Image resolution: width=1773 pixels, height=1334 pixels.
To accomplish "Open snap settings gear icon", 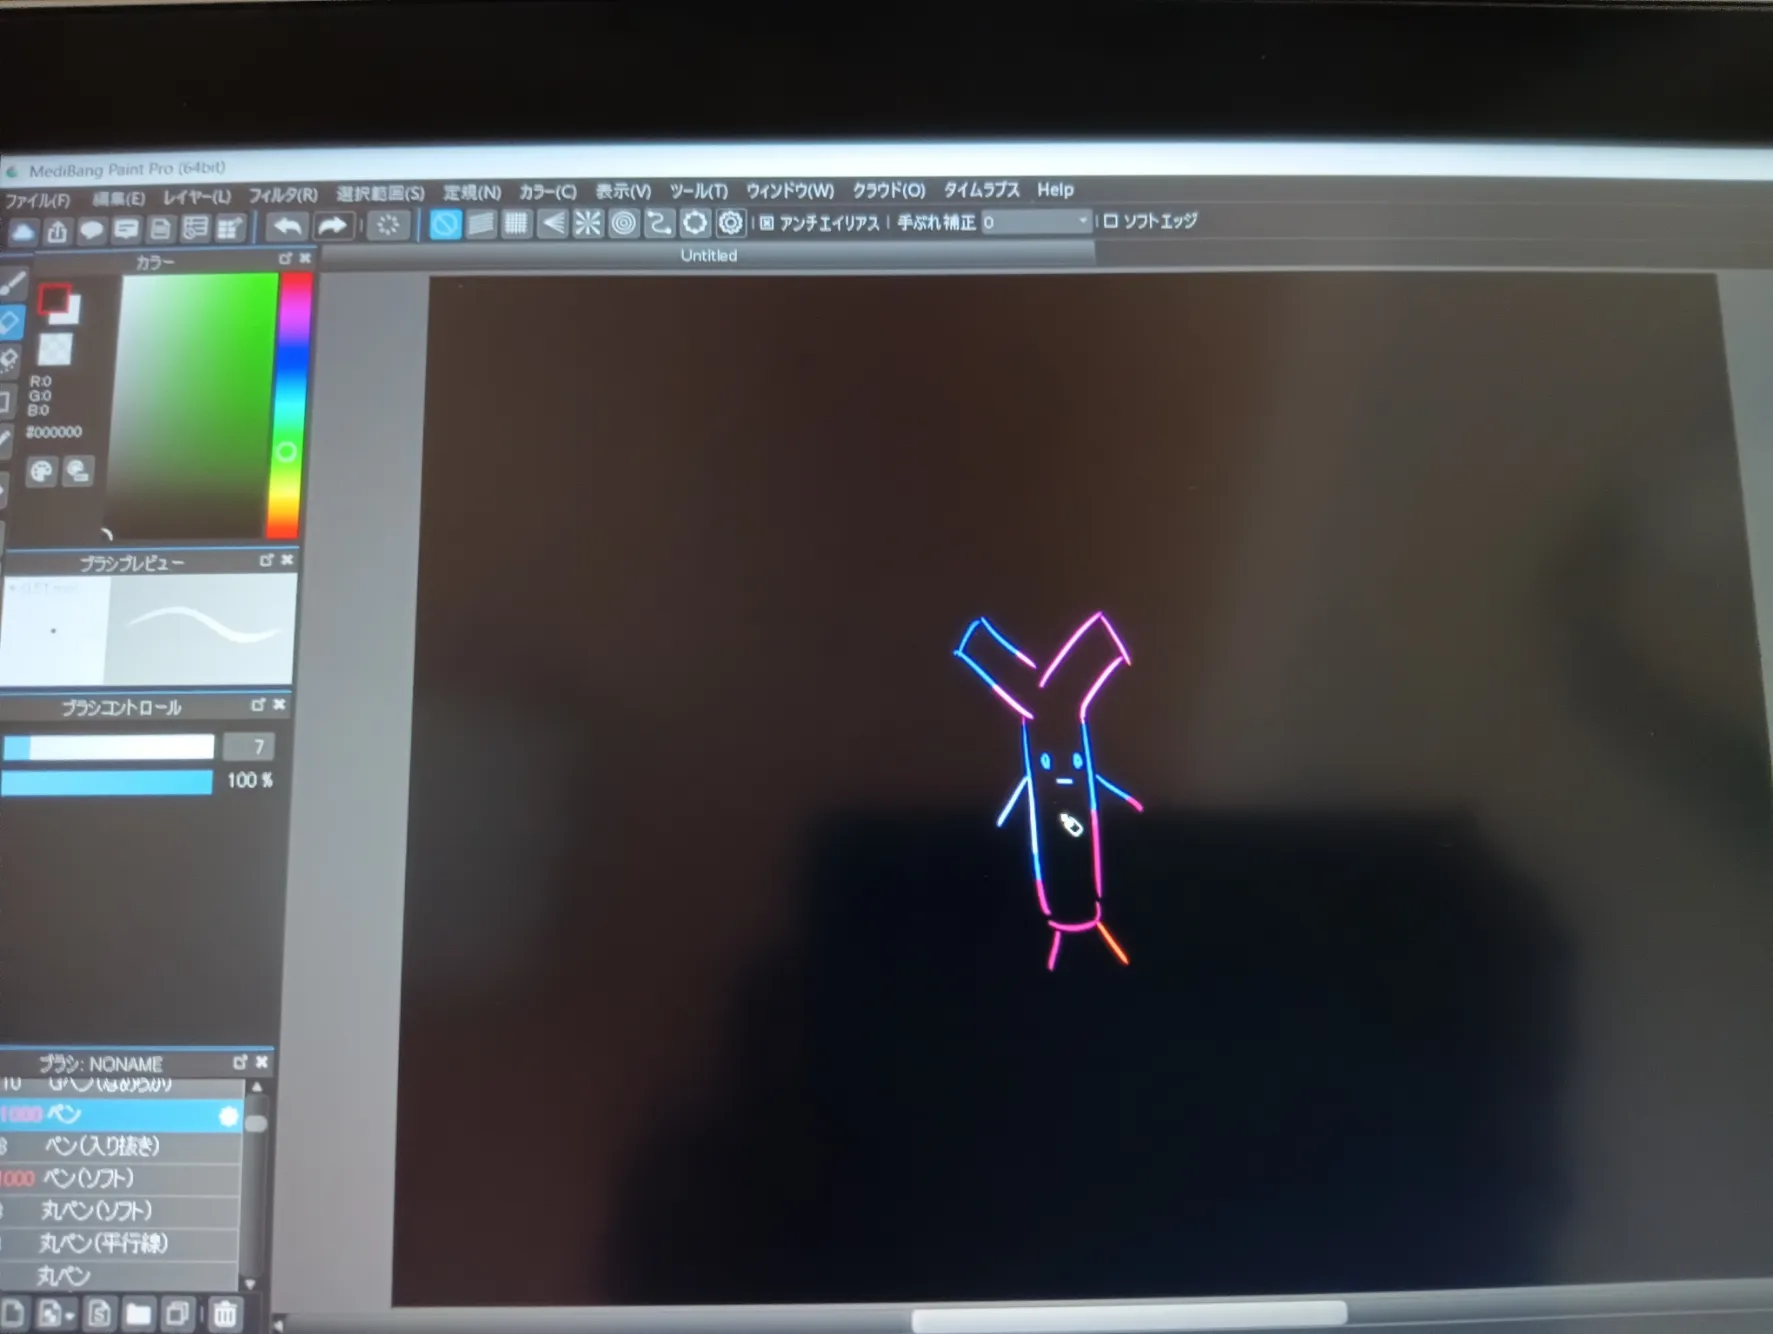I will (x=731, y=222).
